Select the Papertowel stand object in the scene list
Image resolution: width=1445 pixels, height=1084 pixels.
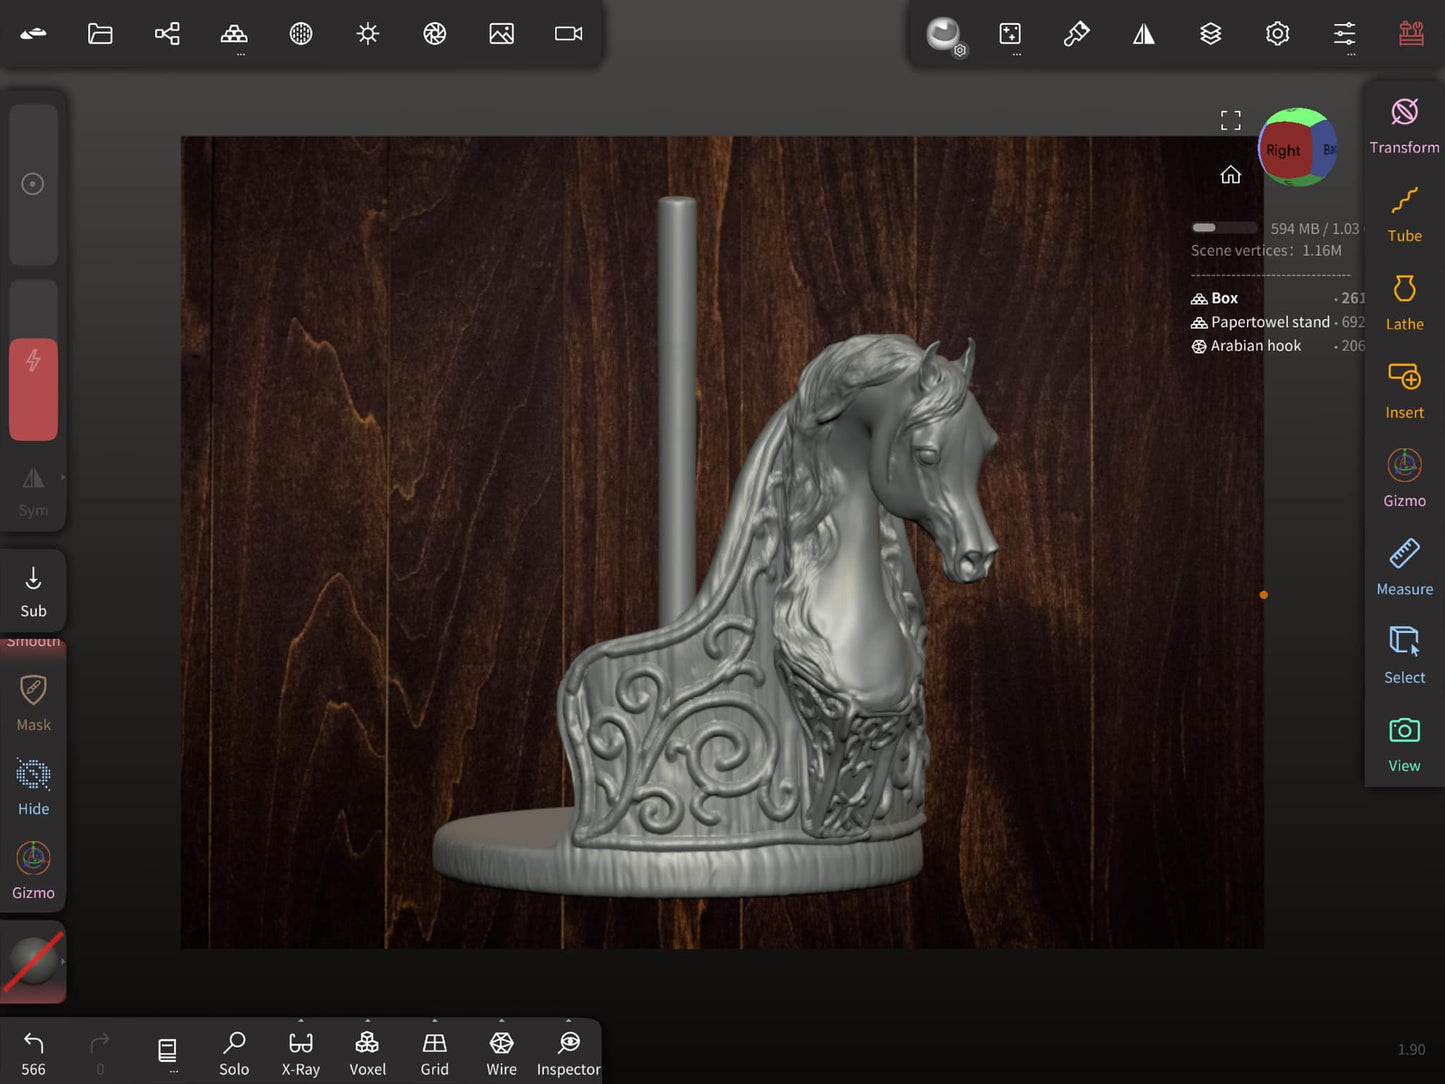click(x=1270, y=322)
